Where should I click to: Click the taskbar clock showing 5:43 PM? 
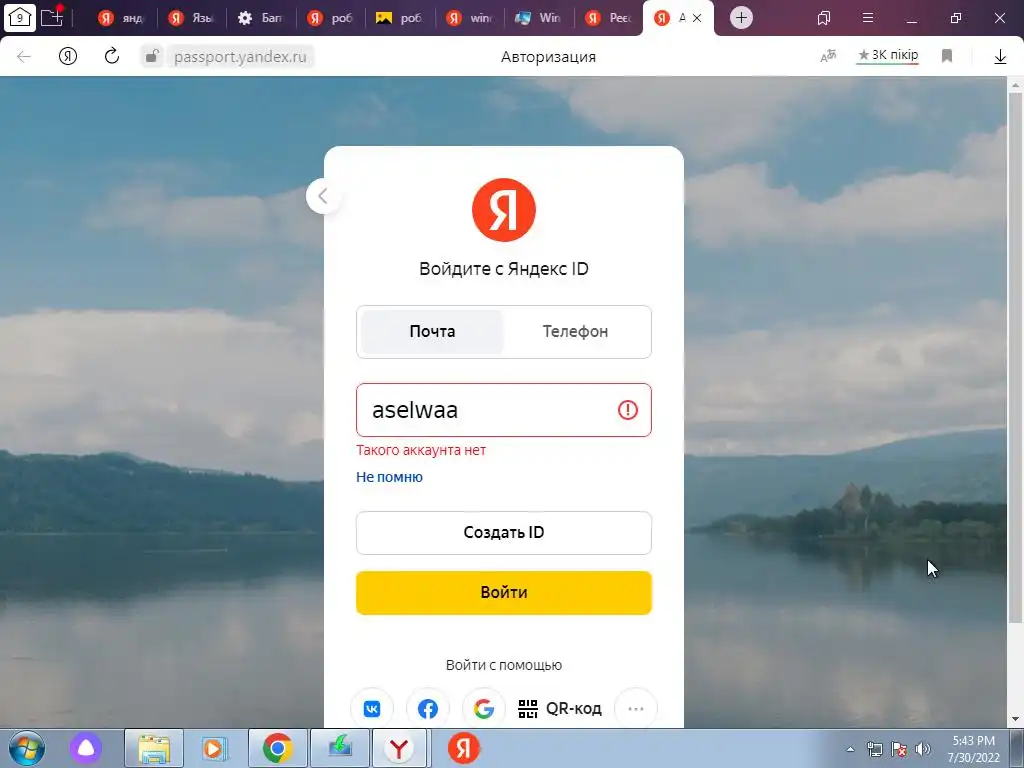click(x=973, y=749)
